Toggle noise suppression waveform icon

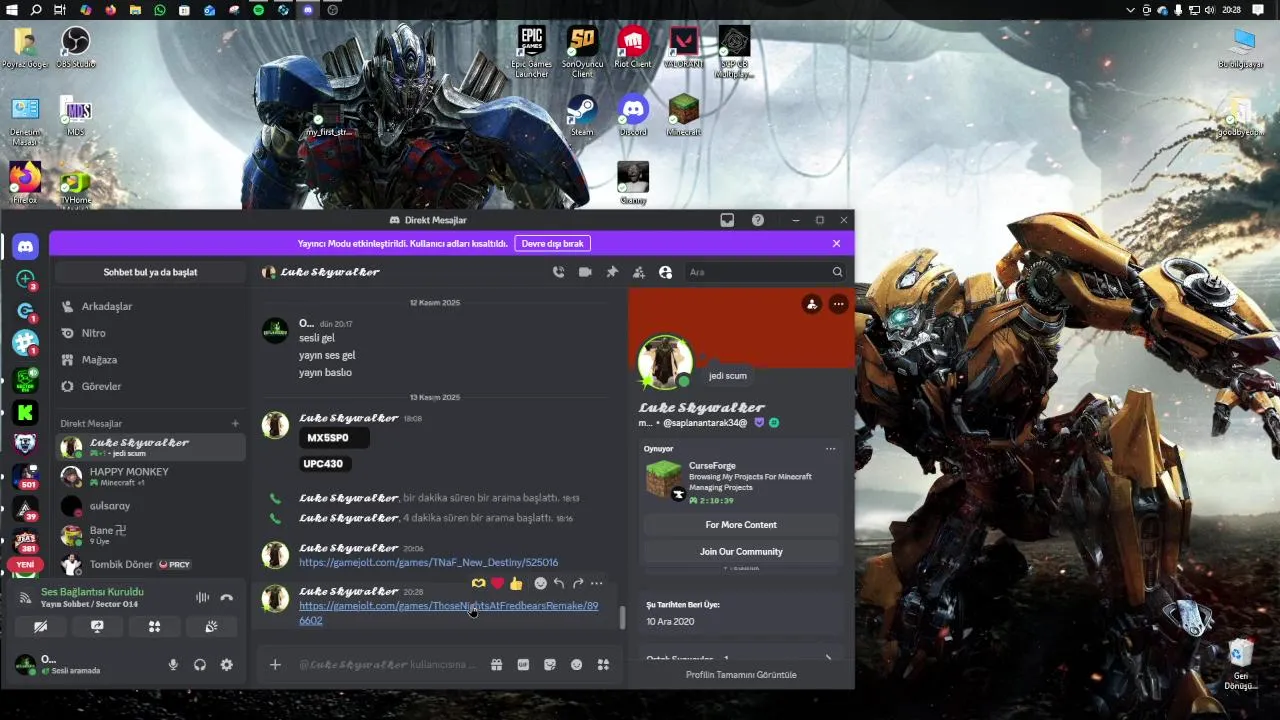click(202, 597)
